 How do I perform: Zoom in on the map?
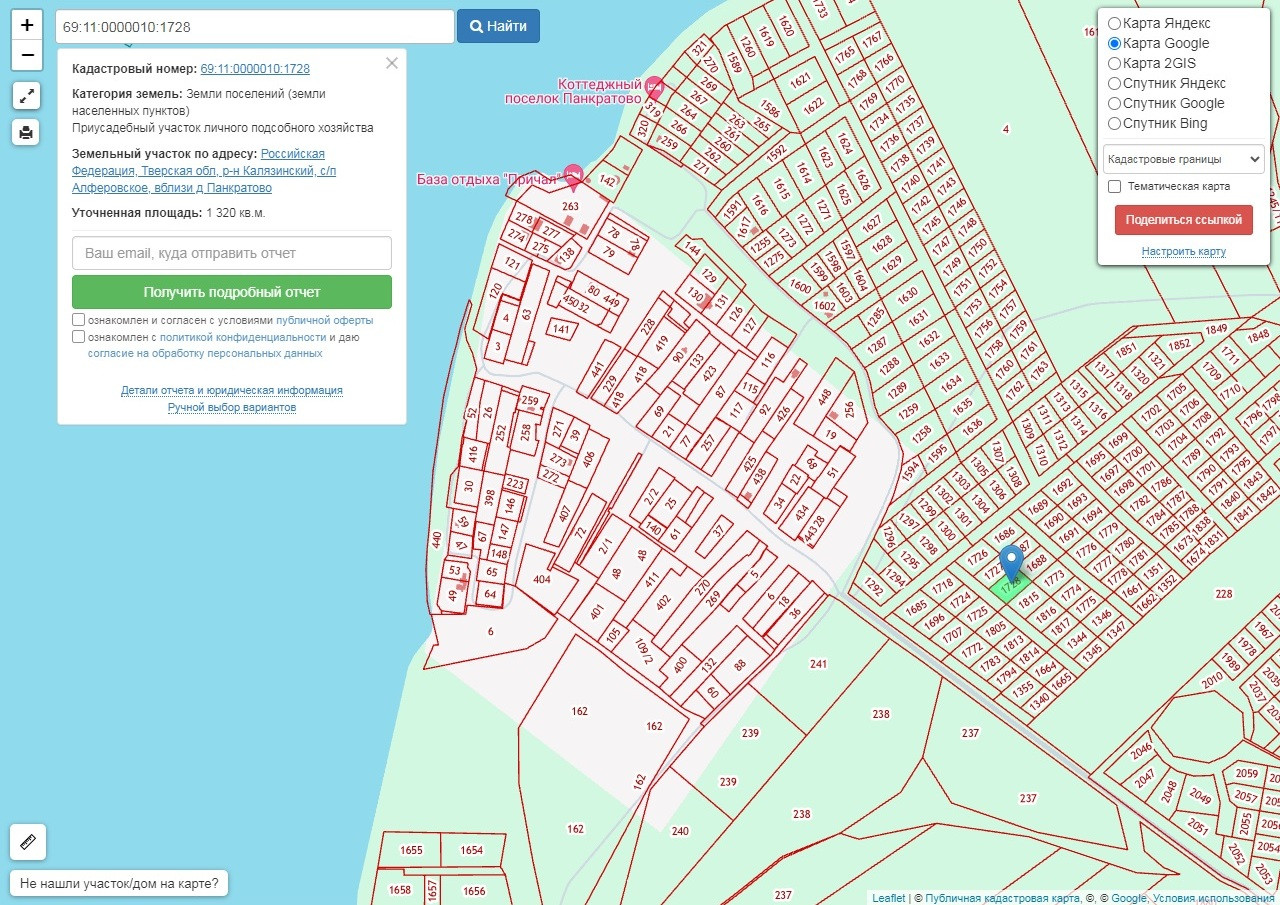(x=27, y=25)
